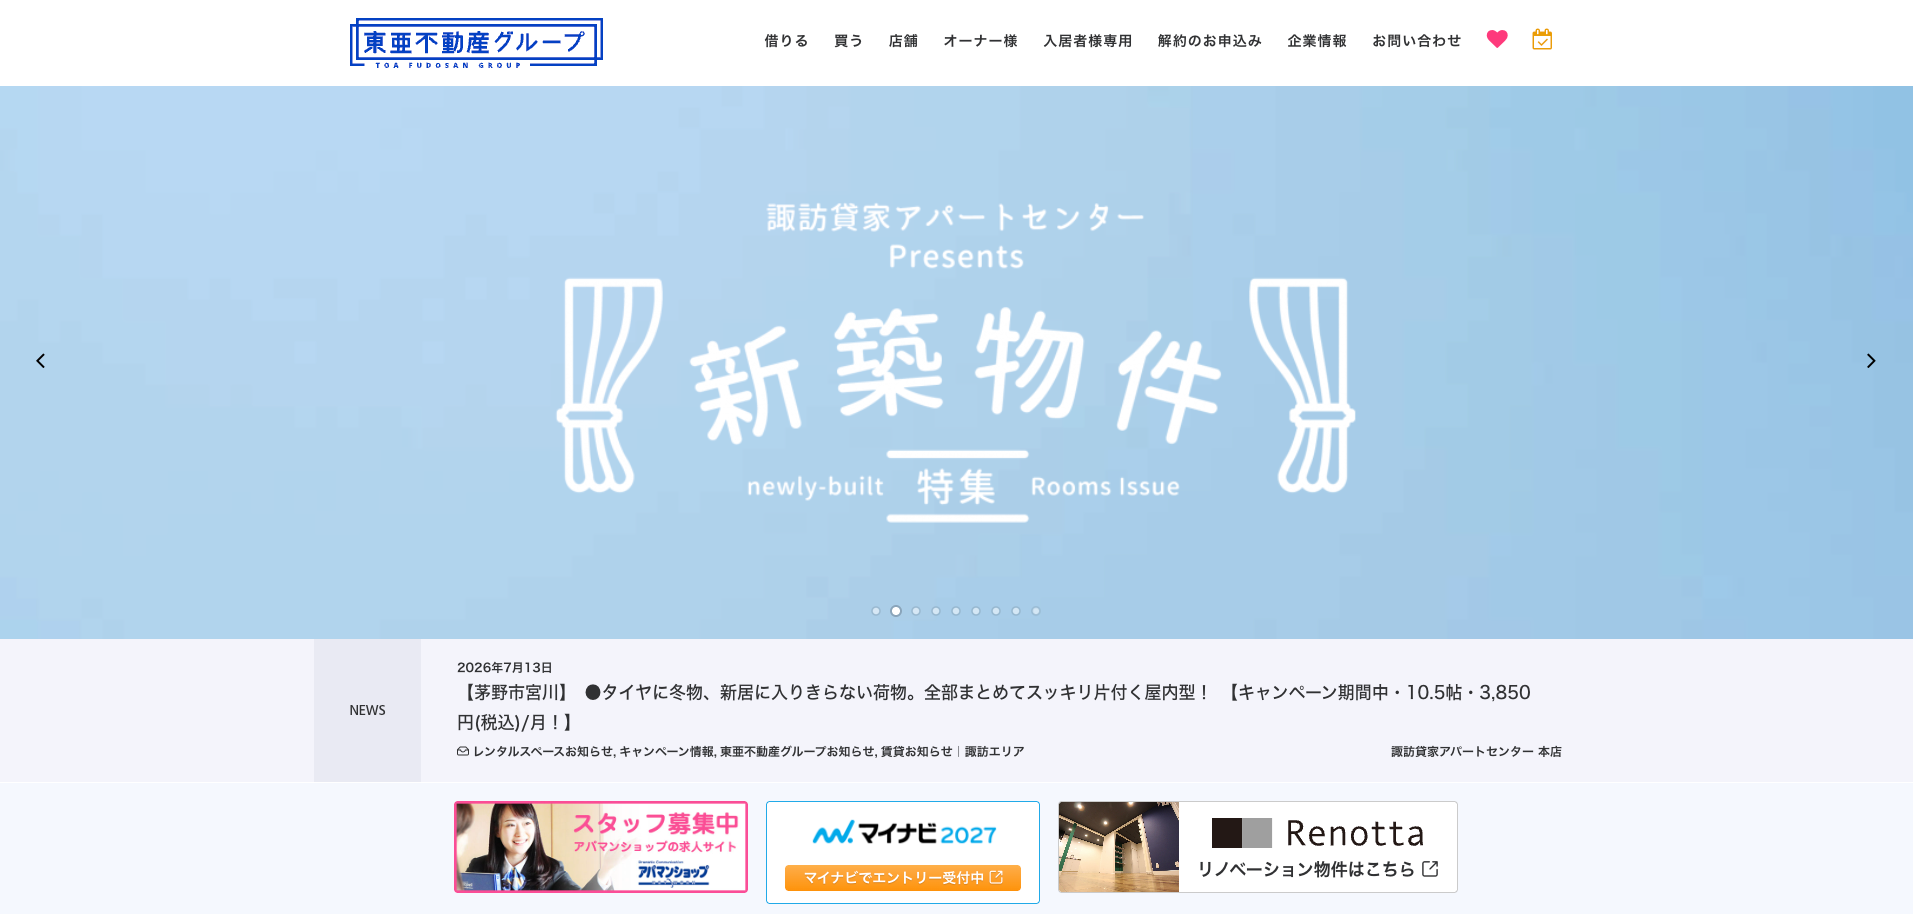The height and width of the screenshot is (914, 1913).
Task: Open the 企業情報 menu
Action: [1317, 41]
